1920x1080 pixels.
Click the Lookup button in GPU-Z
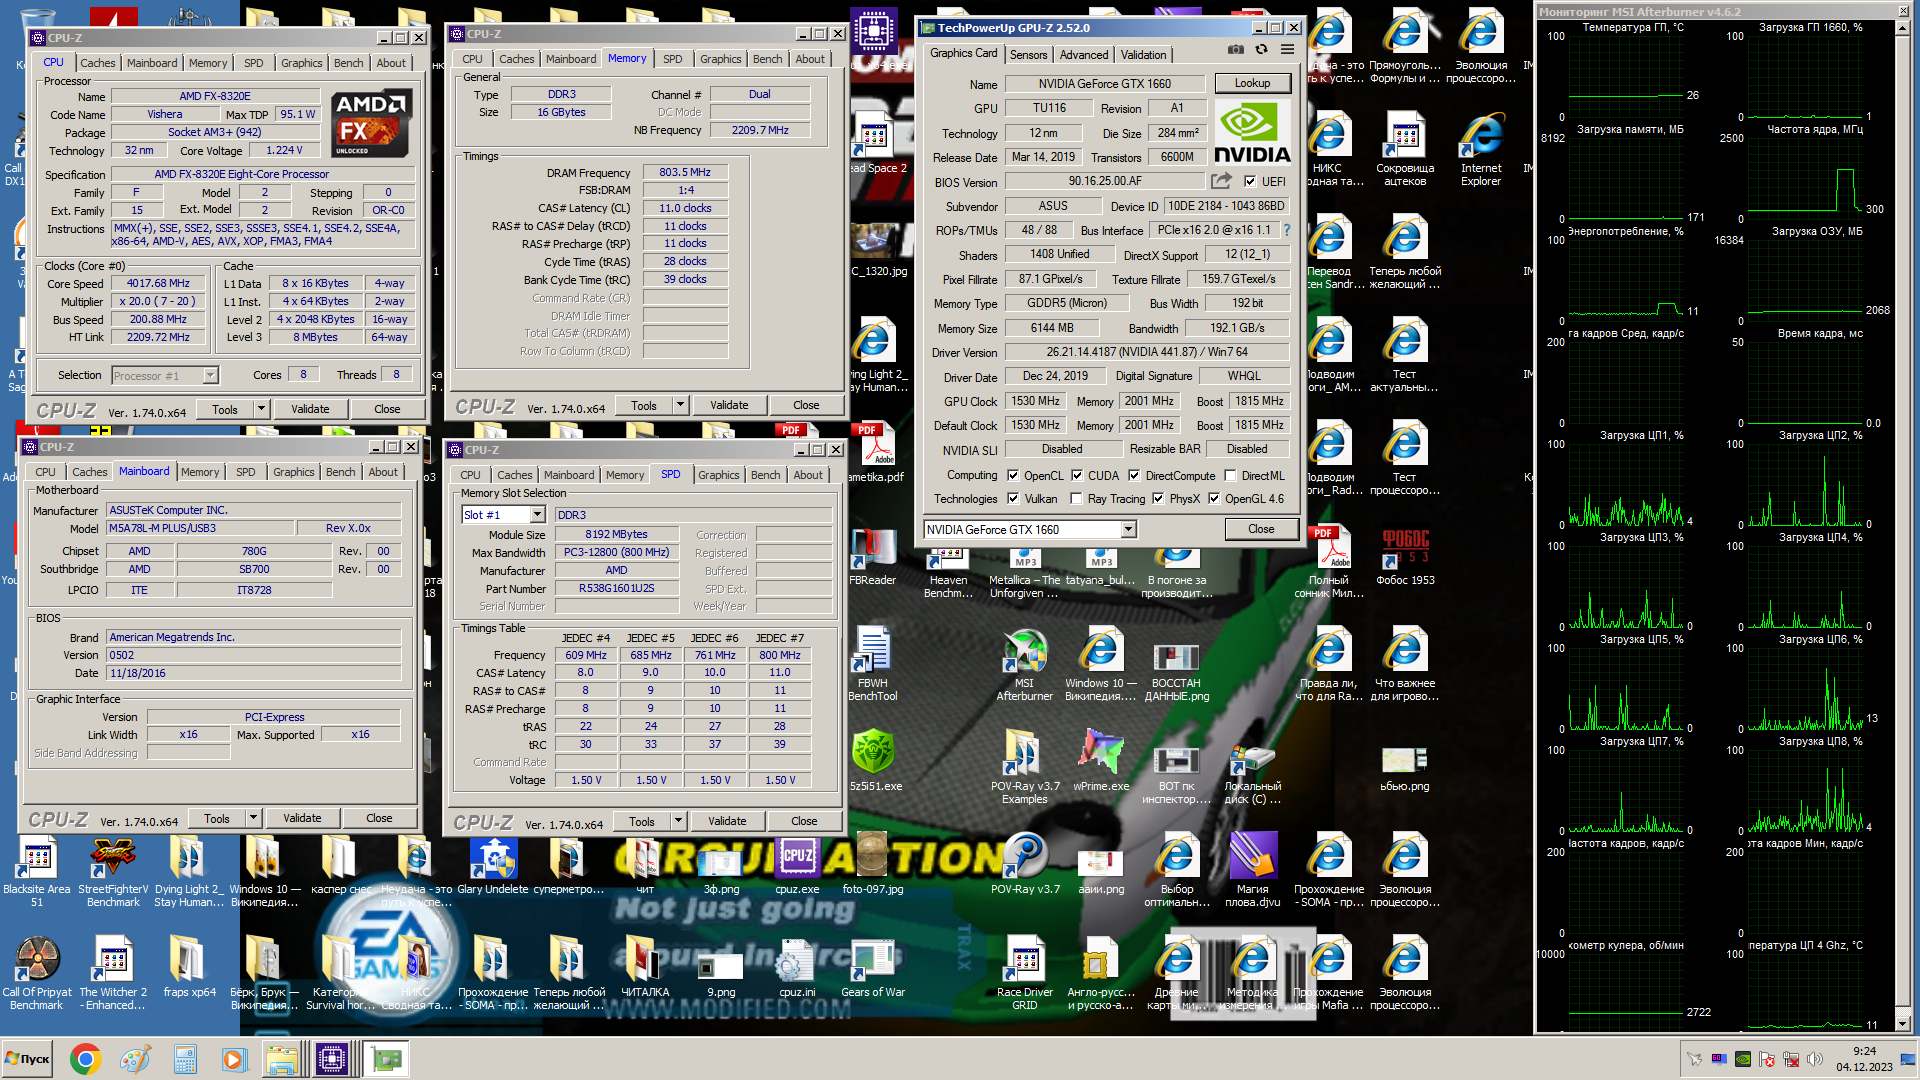coord(1252,83)
